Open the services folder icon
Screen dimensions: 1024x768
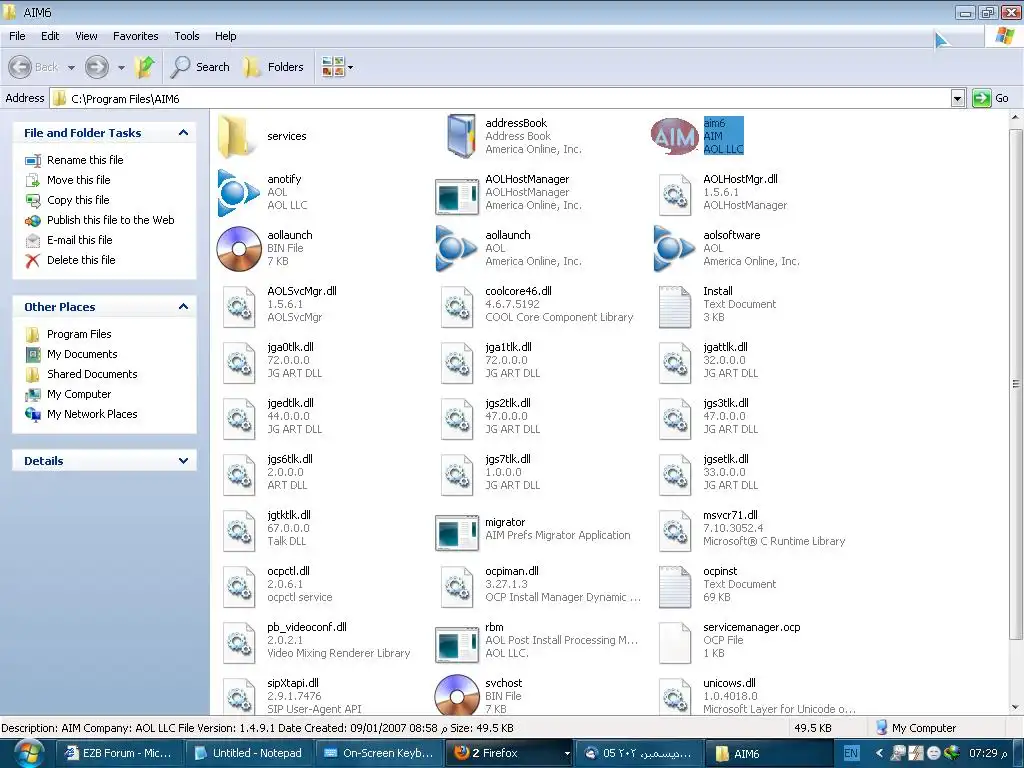point(235,136)
